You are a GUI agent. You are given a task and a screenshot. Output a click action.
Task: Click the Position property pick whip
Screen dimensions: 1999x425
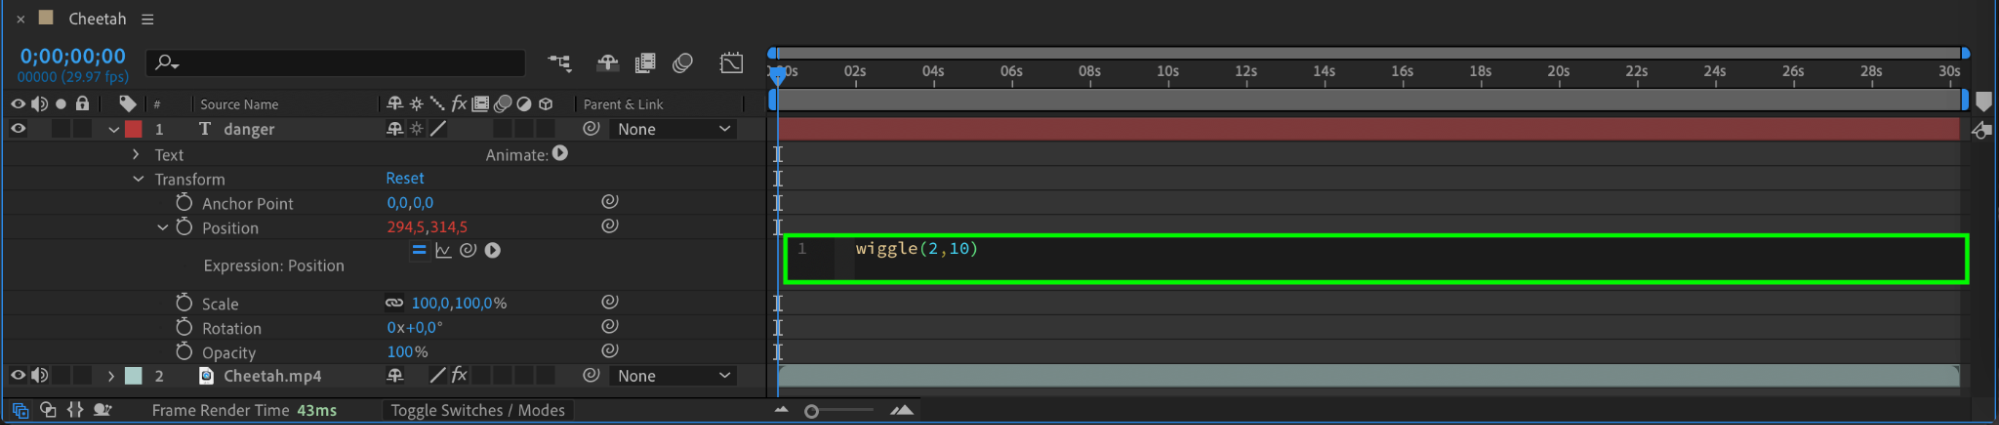pyautogui.click(x=609, y=226)
